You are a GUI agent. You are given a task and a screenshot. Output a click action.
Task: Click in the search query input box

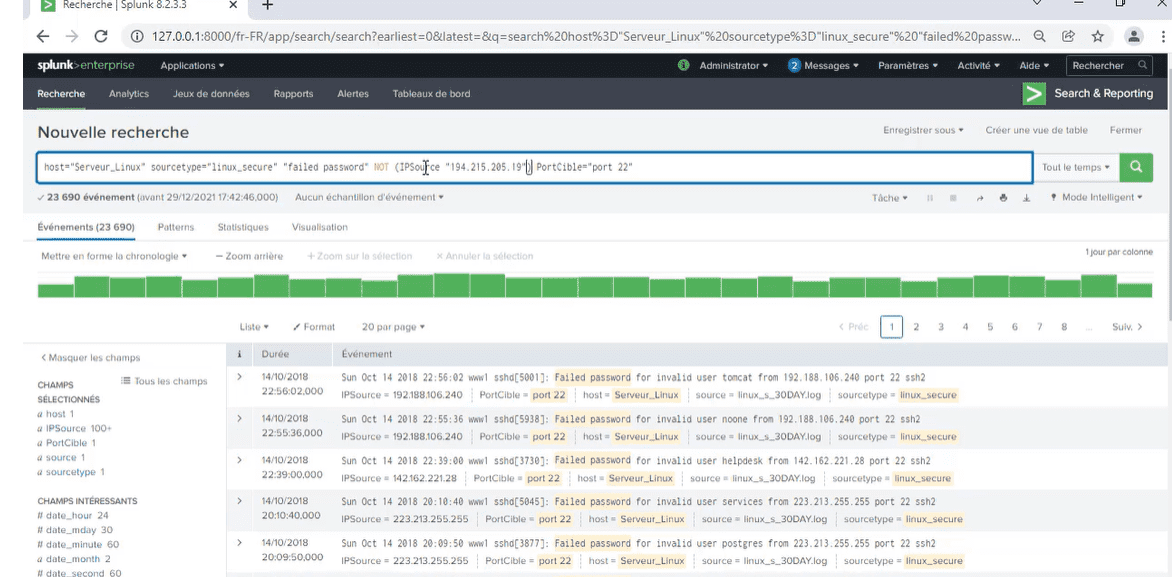[534, 167]
